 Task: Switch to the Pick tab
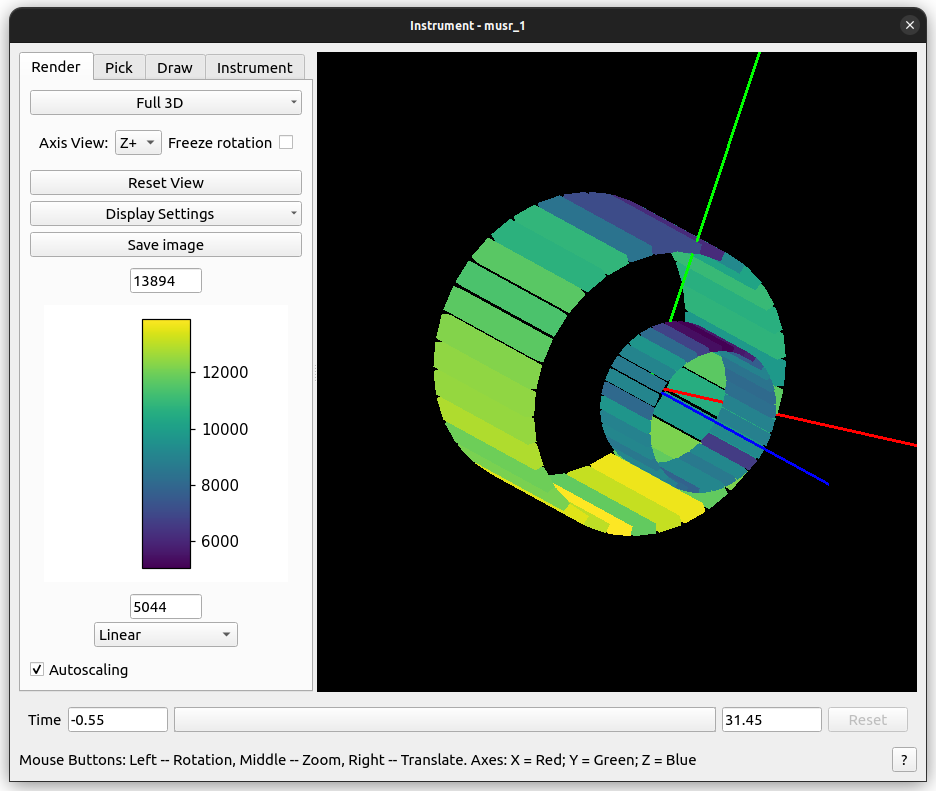tap(119, 67)
